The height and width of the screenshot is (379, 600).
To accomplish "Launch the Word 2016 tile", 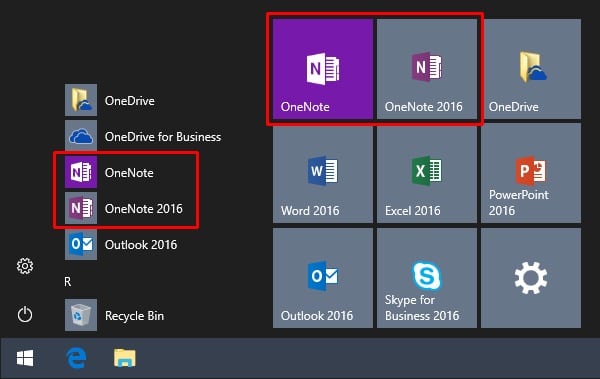I will point(323,174).
